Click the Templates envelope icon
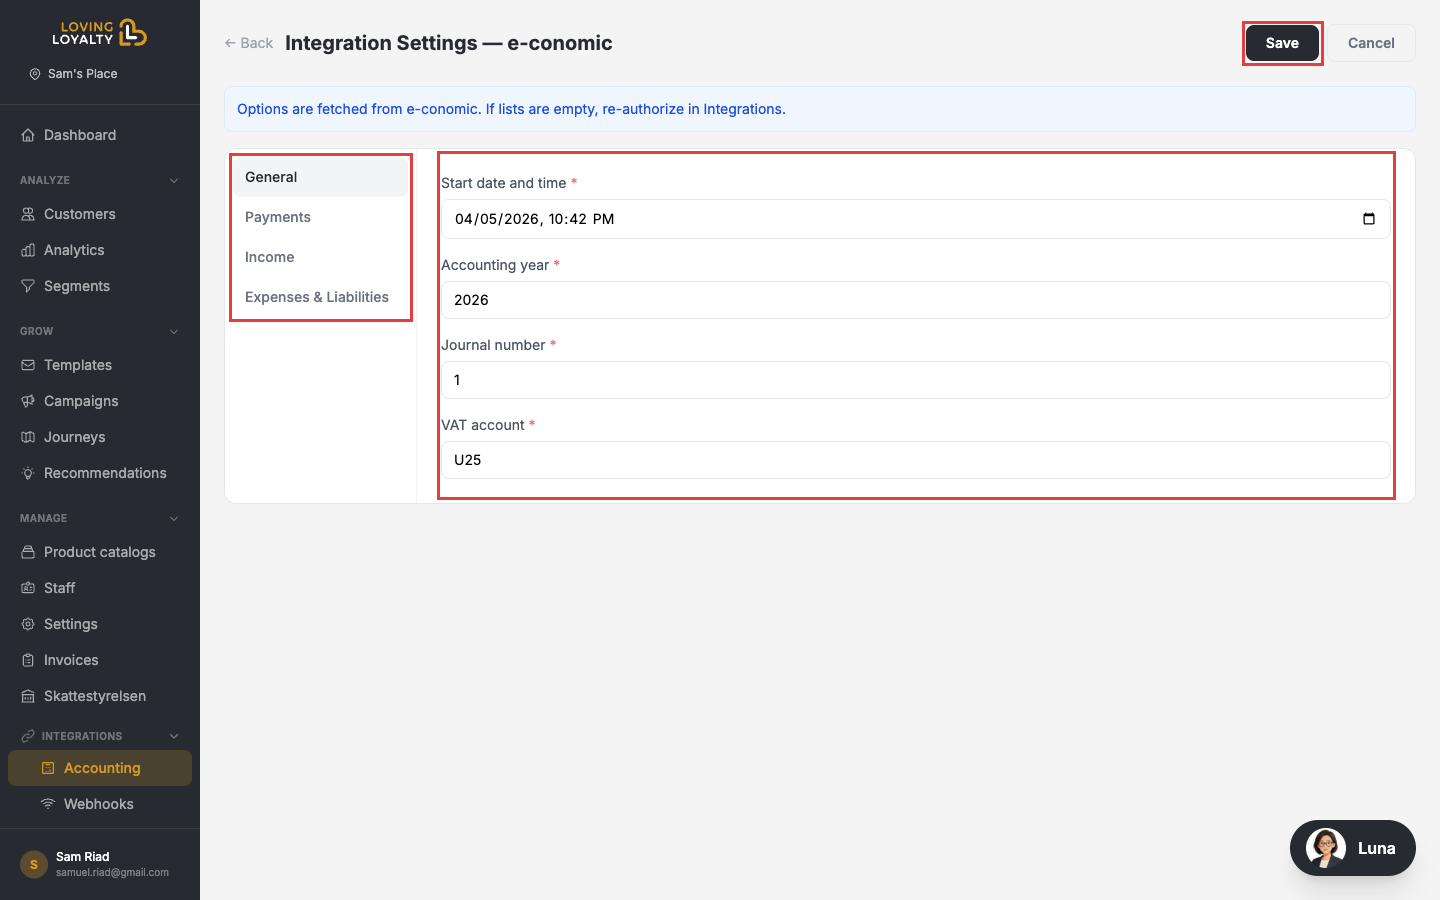Image resolution: width=1440 pixels, height=900 pixels. pos(28,365)
